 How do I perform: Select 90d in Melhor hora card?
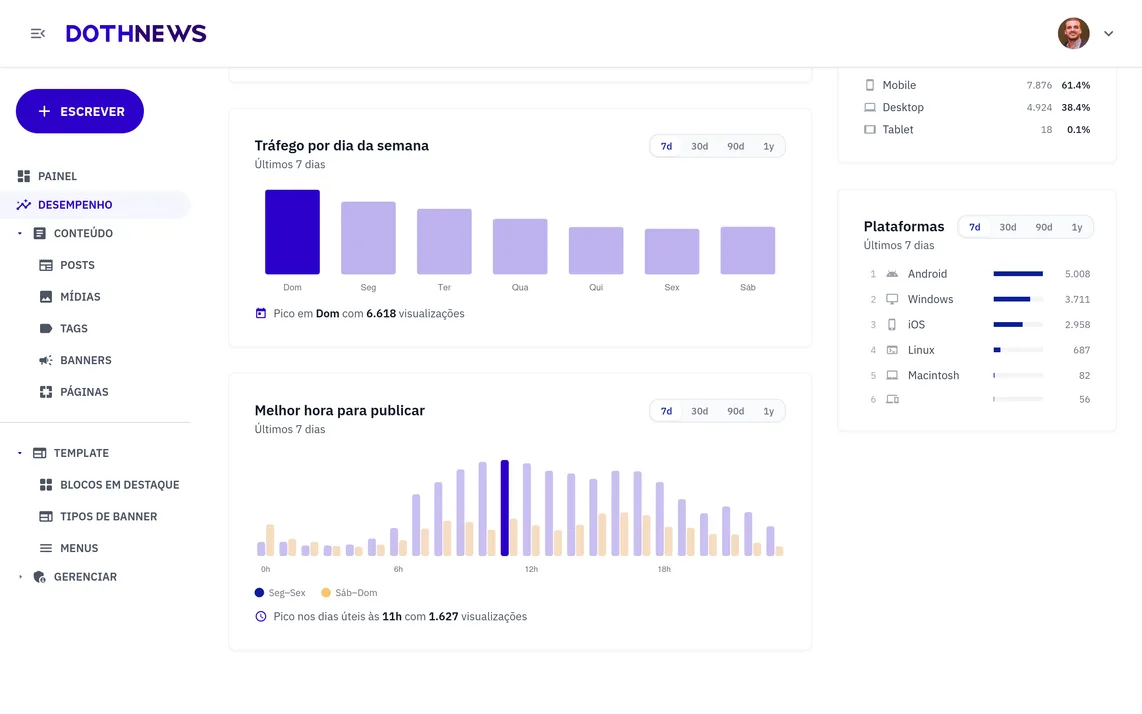coord(736,411)
